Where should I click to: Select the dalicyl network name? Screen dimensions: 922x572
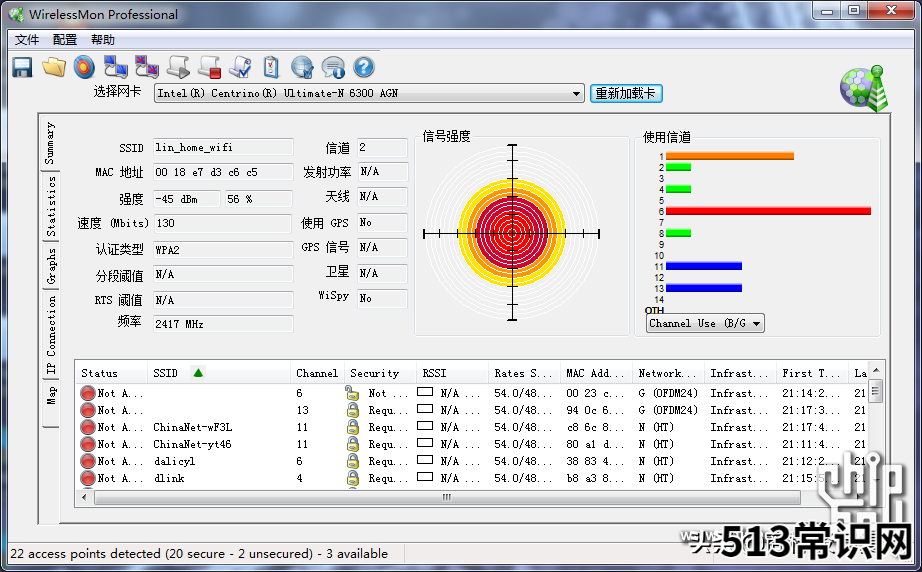click(175, 461)
